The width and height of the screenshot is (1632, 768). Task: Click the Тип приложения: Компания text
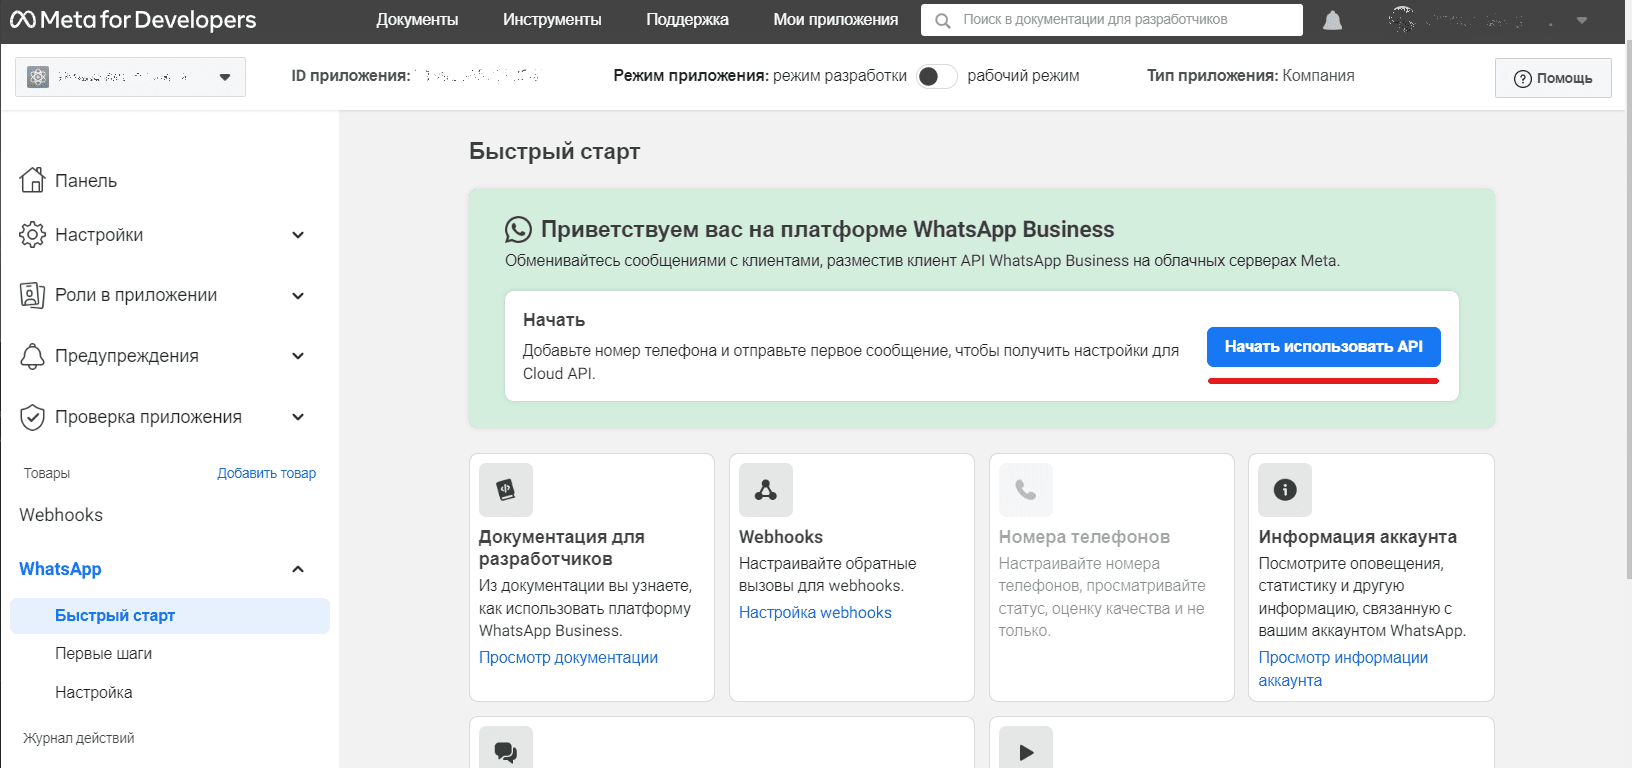(x=1251, y=76)
